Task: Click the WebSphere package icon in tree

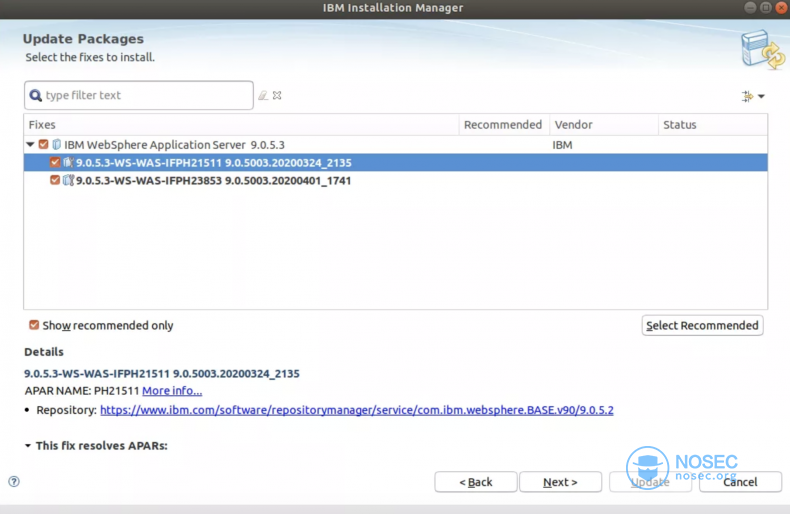Action: (x=56, y=145)
